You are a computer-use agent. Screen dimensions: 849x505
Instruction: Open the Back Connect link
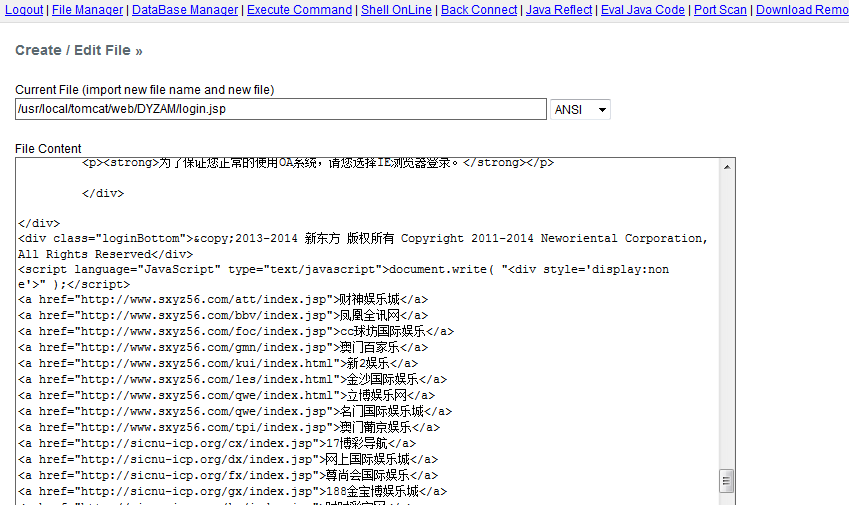tap(479, 10)
